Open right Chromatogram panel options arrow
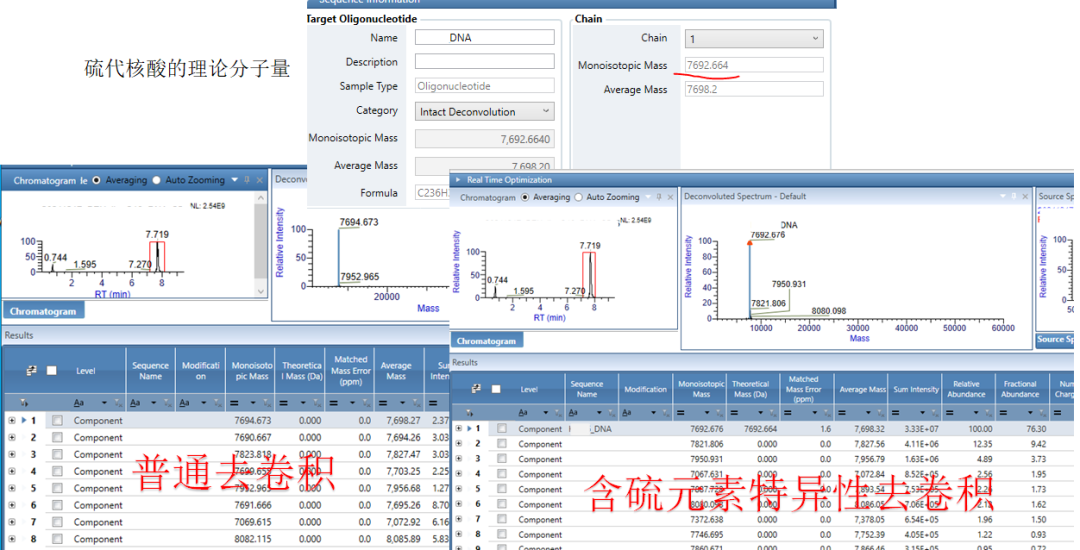Image resolution: width=1080 pixels, height=550 pixels. [x=648, y=197]
